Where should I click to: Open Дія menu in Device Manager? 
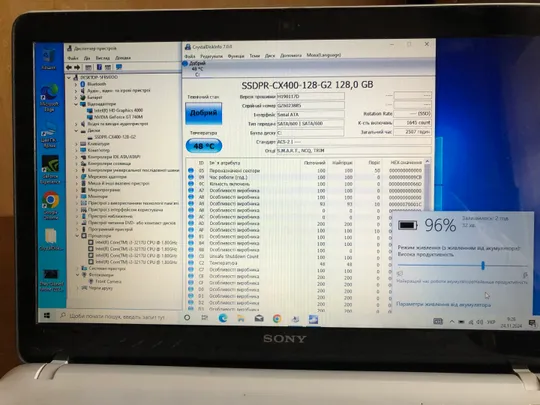pyautogui.click(x=87, y=58)
